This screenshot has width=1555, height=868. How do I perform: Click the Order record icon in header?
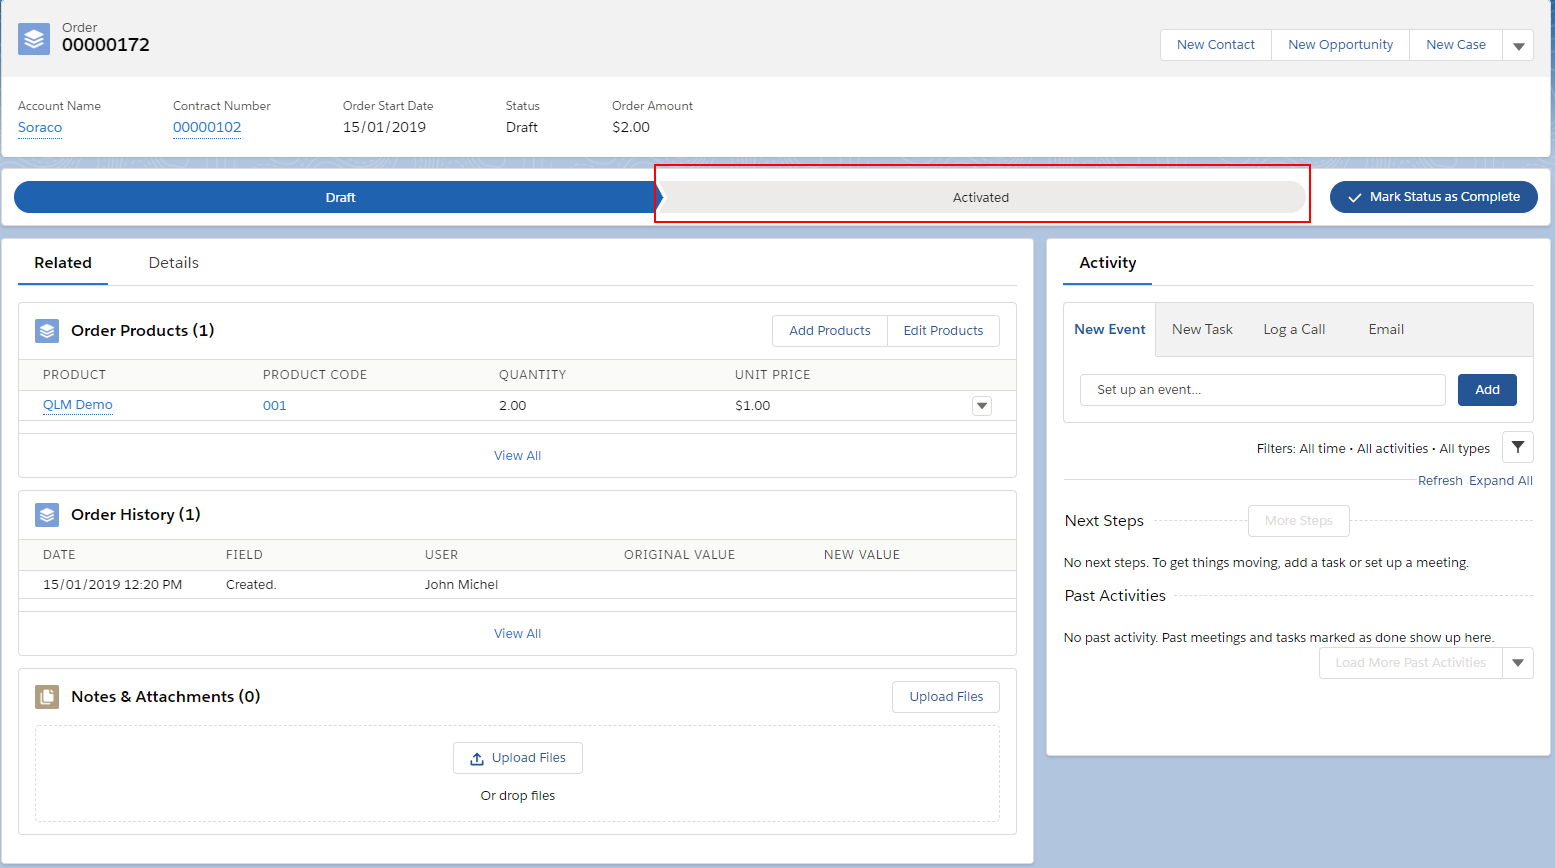click(x=34, y=39)
